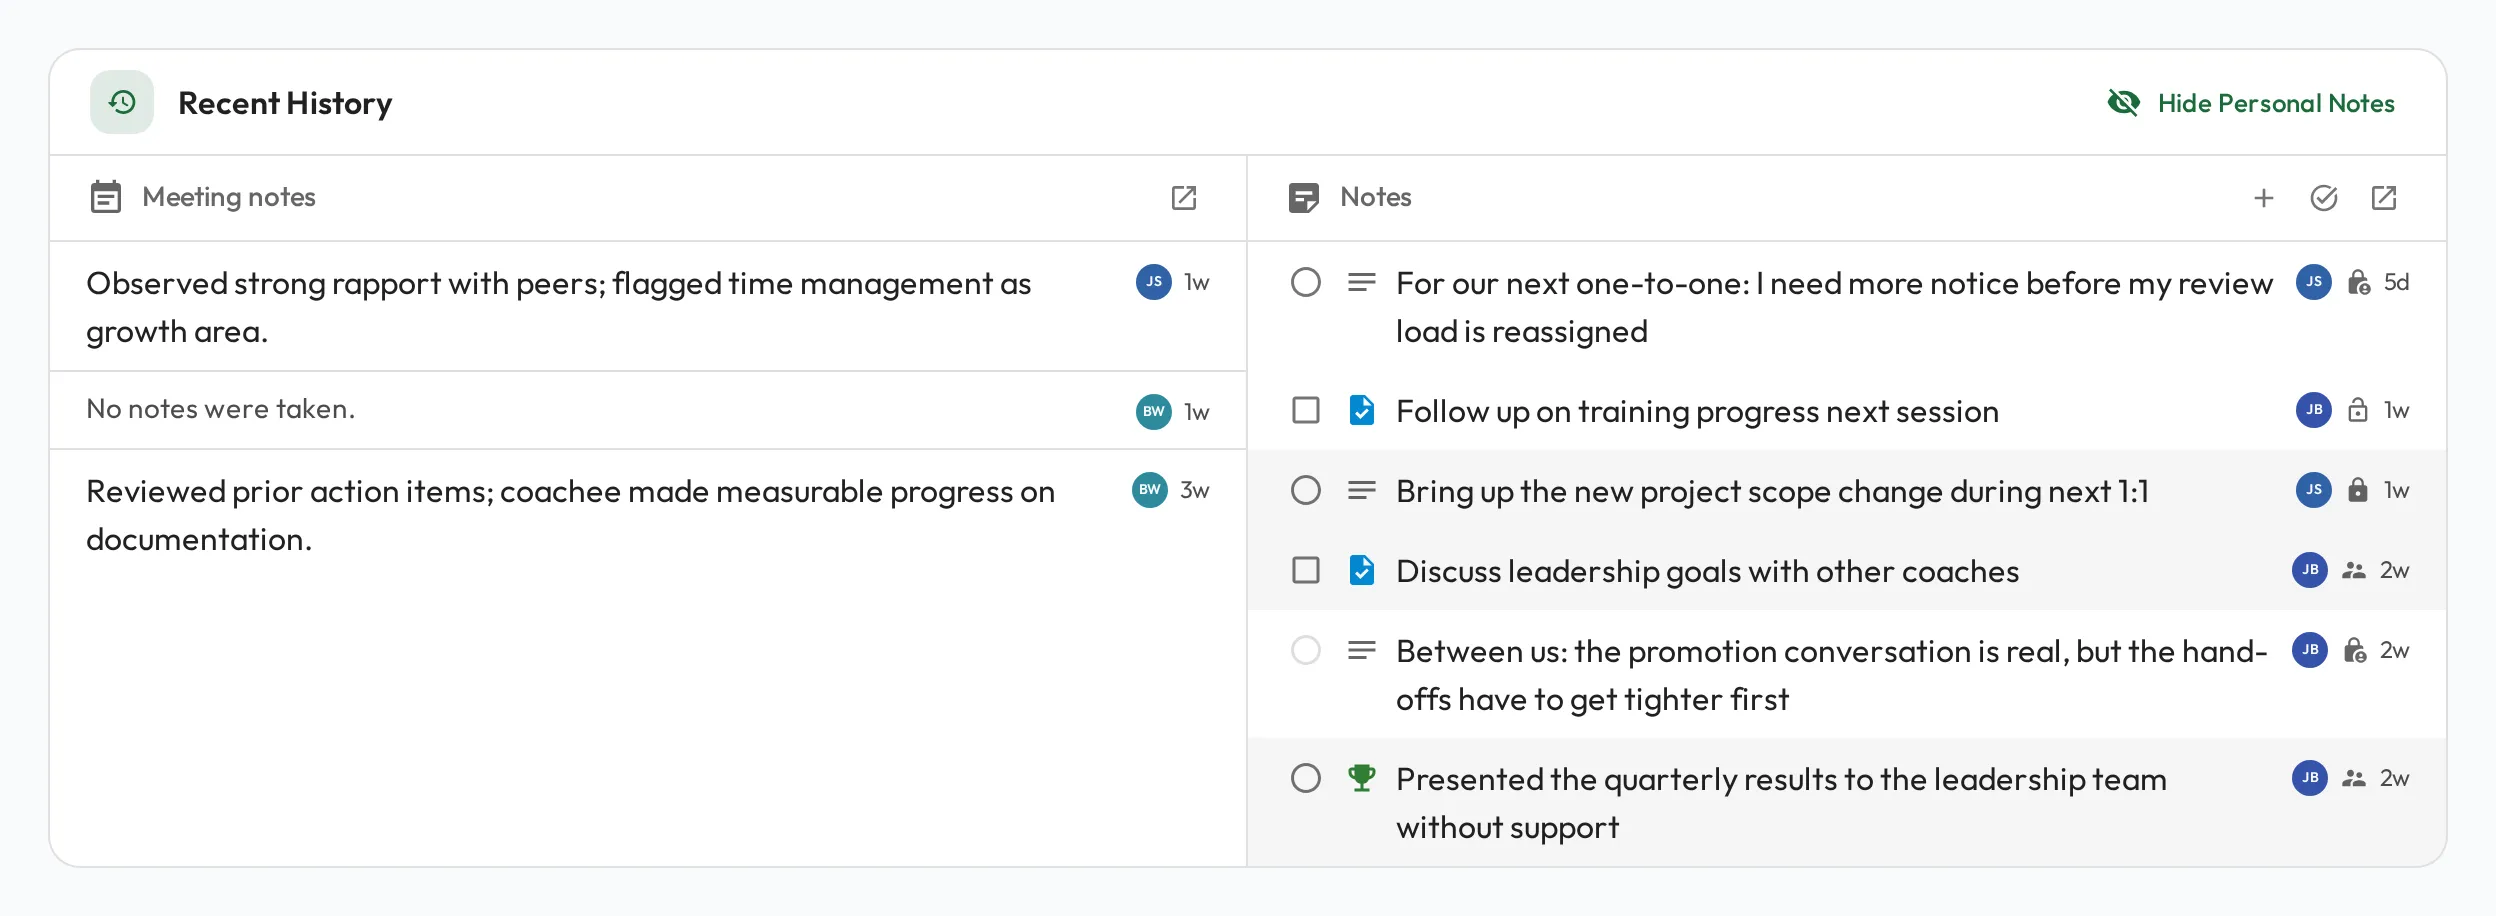2496x916 pixels.
Task: Open Notes panel in external view
Action: (2384, 198)
